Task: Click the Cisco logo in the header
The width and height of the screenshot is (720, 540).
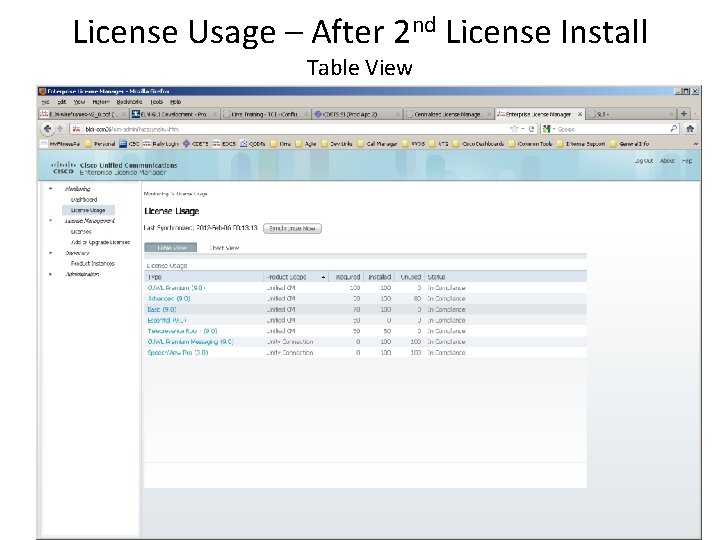Action: click(63, 168)
